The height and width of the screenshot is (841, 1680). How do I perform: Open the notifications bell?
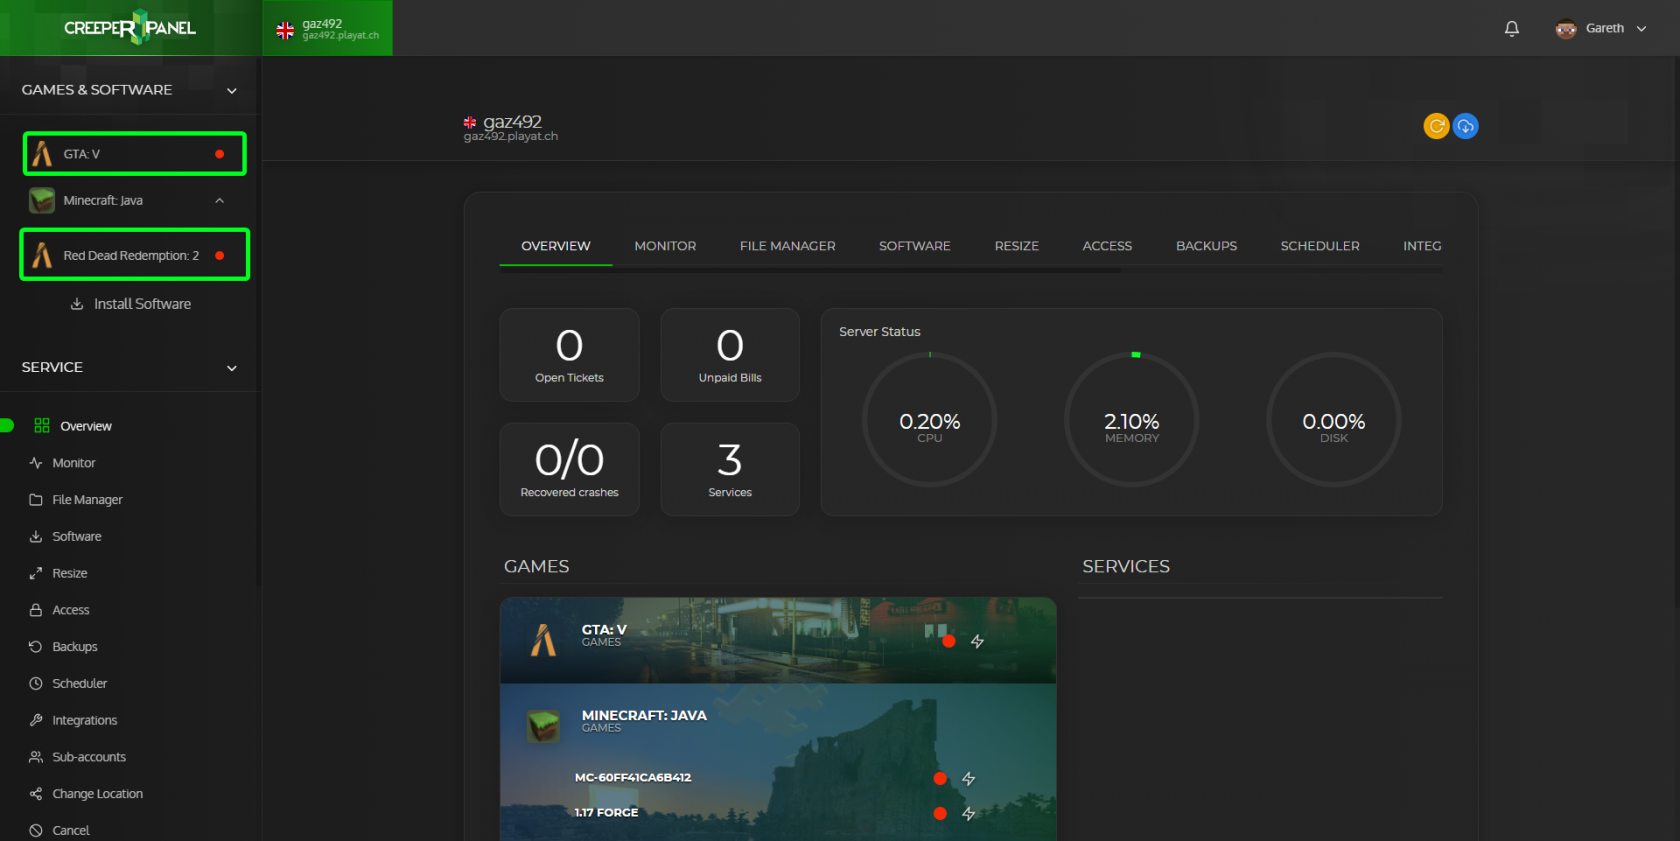pyautogui.click(x=1511, y=28)
